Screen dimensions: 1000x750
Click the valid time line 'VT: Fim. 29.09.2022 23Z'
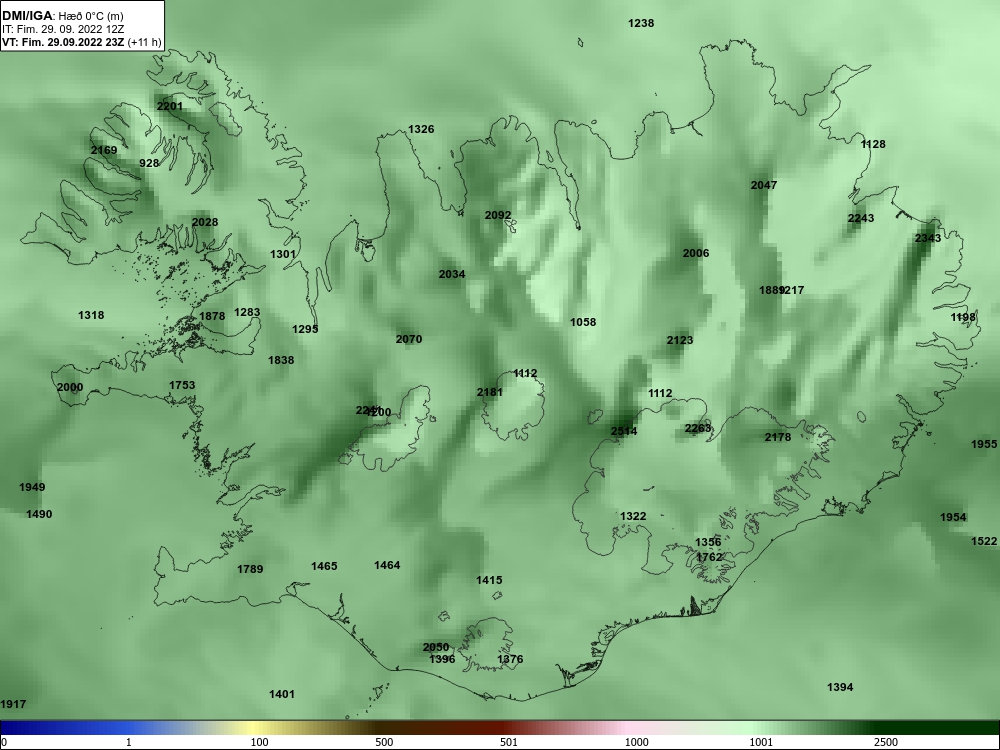coord(63,43)
